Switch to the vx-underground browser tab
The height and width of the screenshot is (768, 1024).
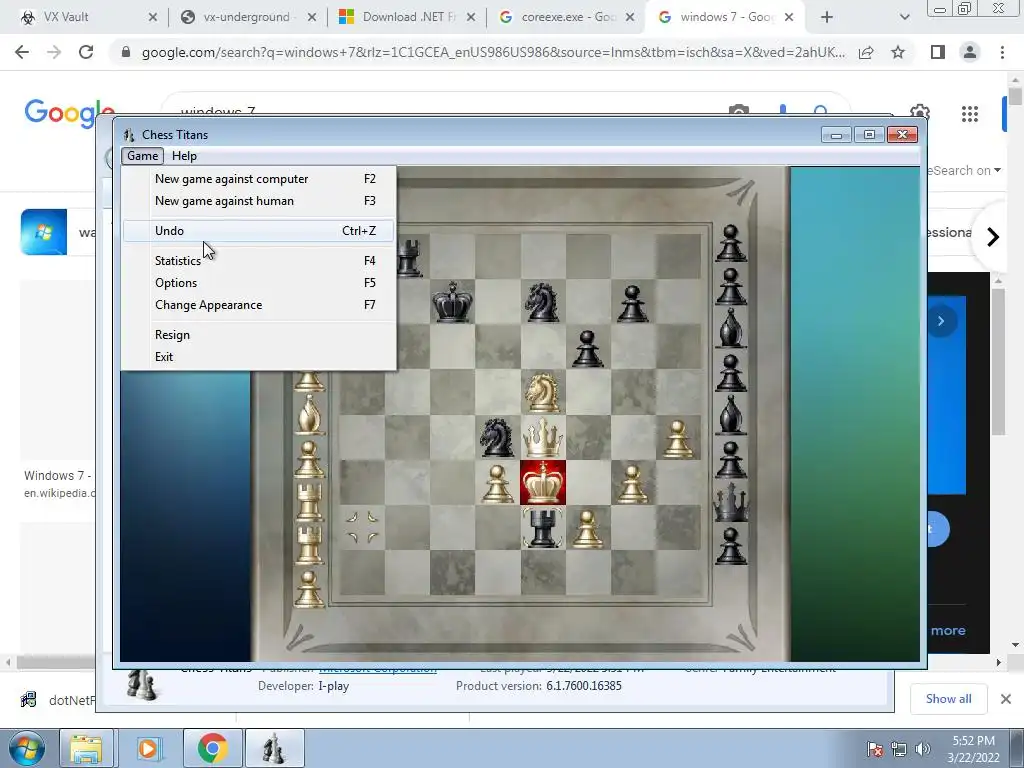coord(246,17)
